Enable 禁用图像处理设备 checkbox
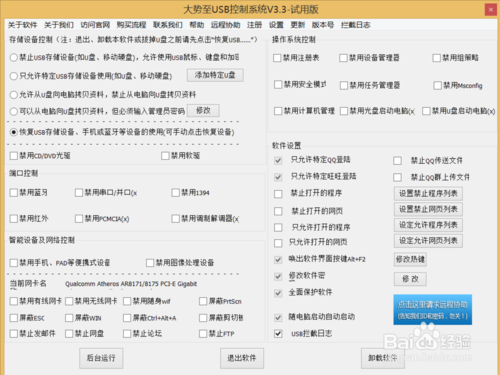Image resolution: width=500 pixels, height=375 pixels. [150, 263]
